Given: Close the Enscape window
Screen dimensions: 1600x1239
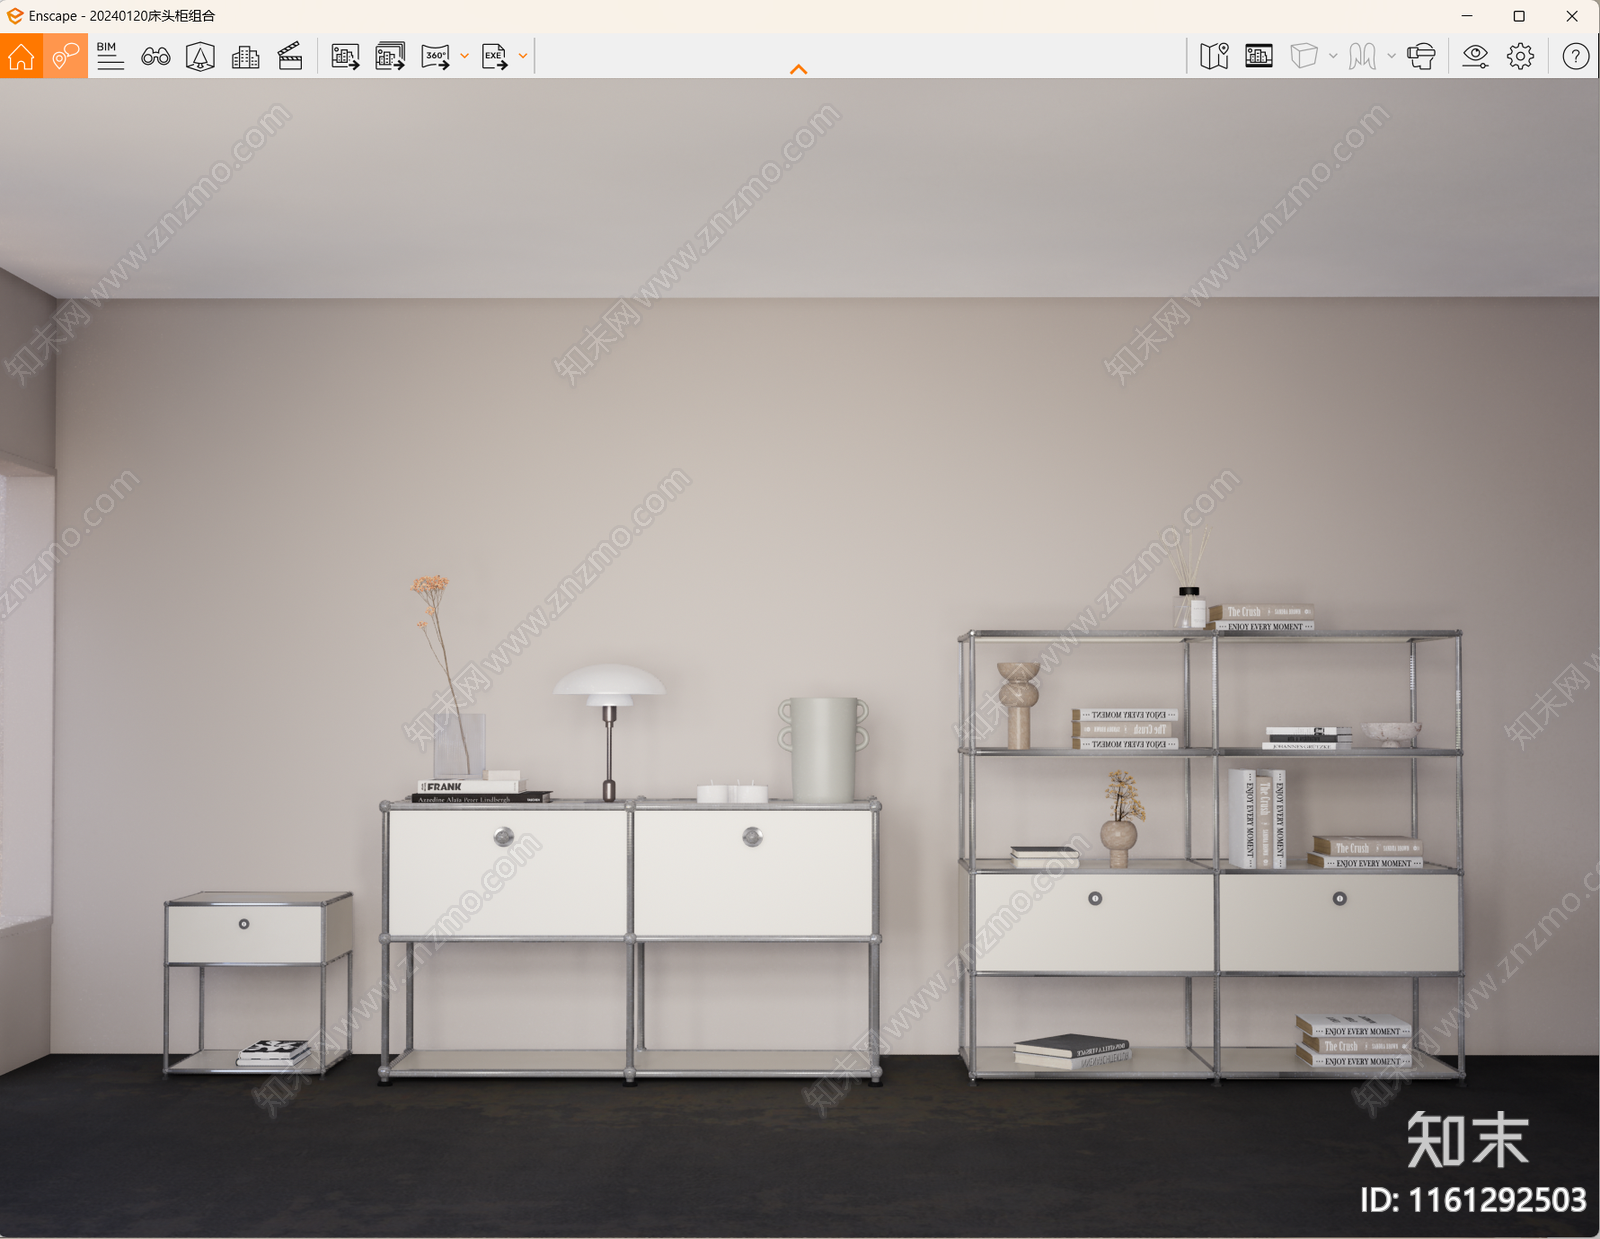Looking at the screenshot, I should pos(1572,16).
